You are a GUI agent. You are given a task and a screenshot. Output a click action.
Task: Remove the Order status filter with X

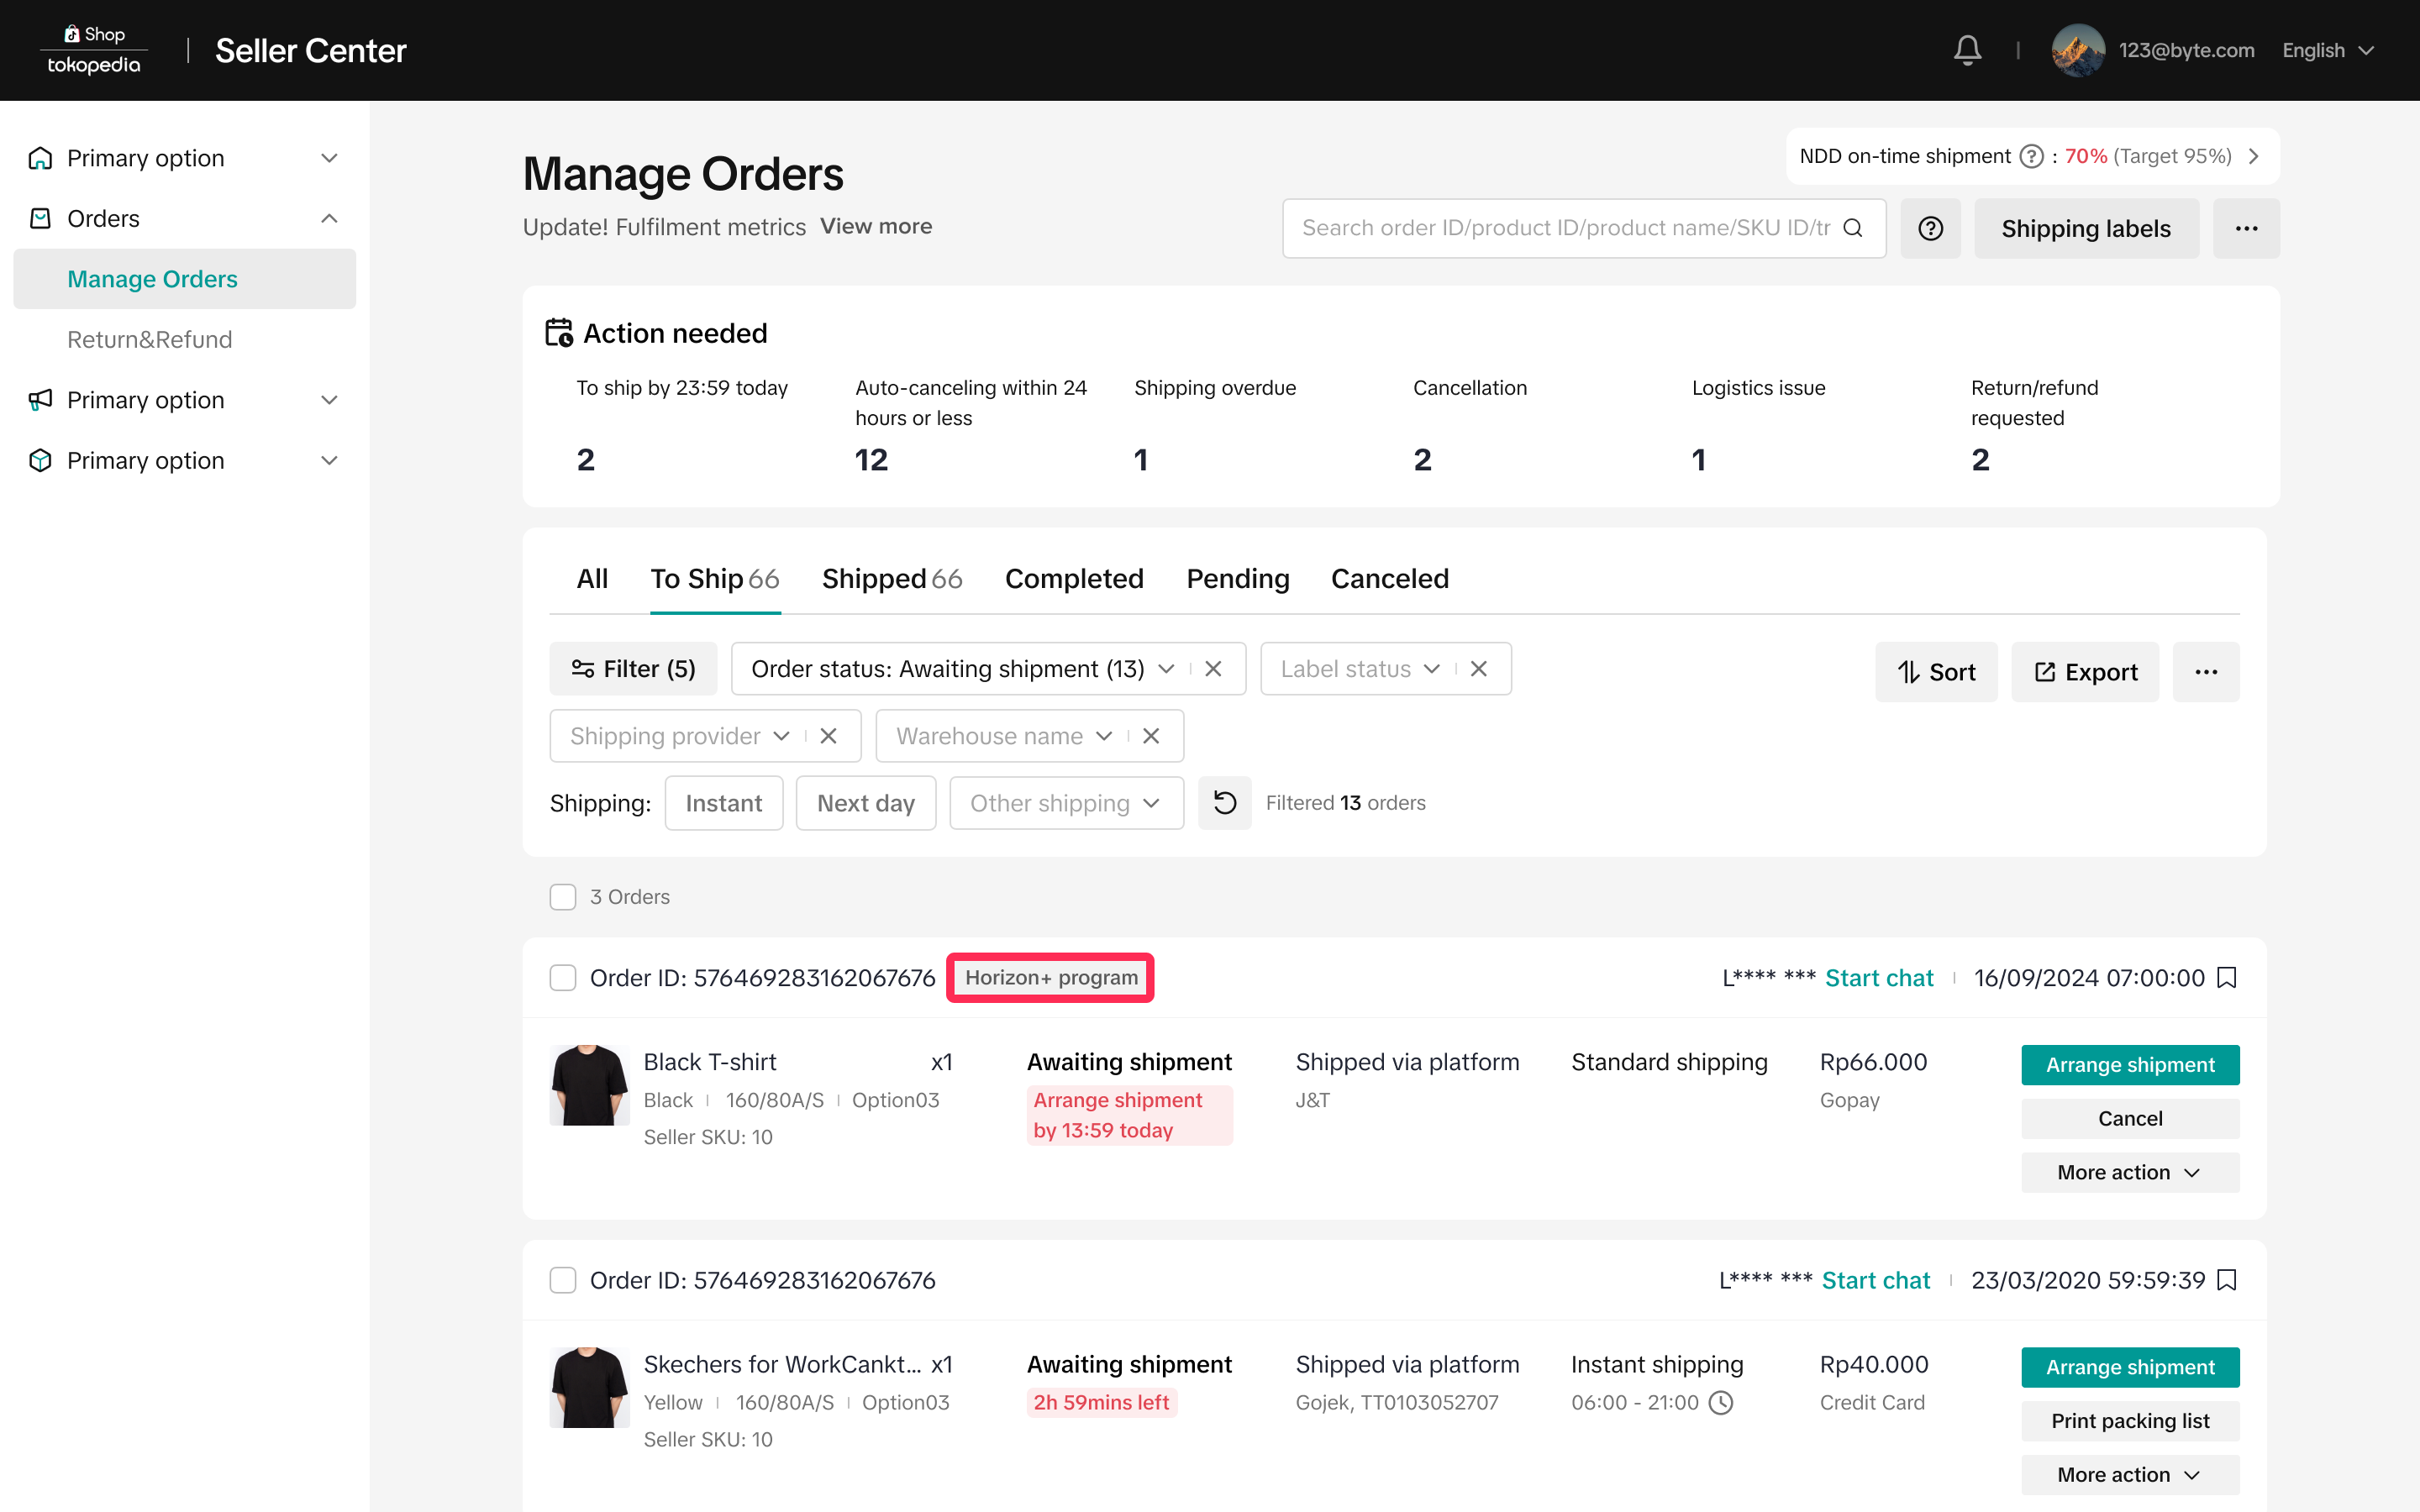(x=1213, y=669)
